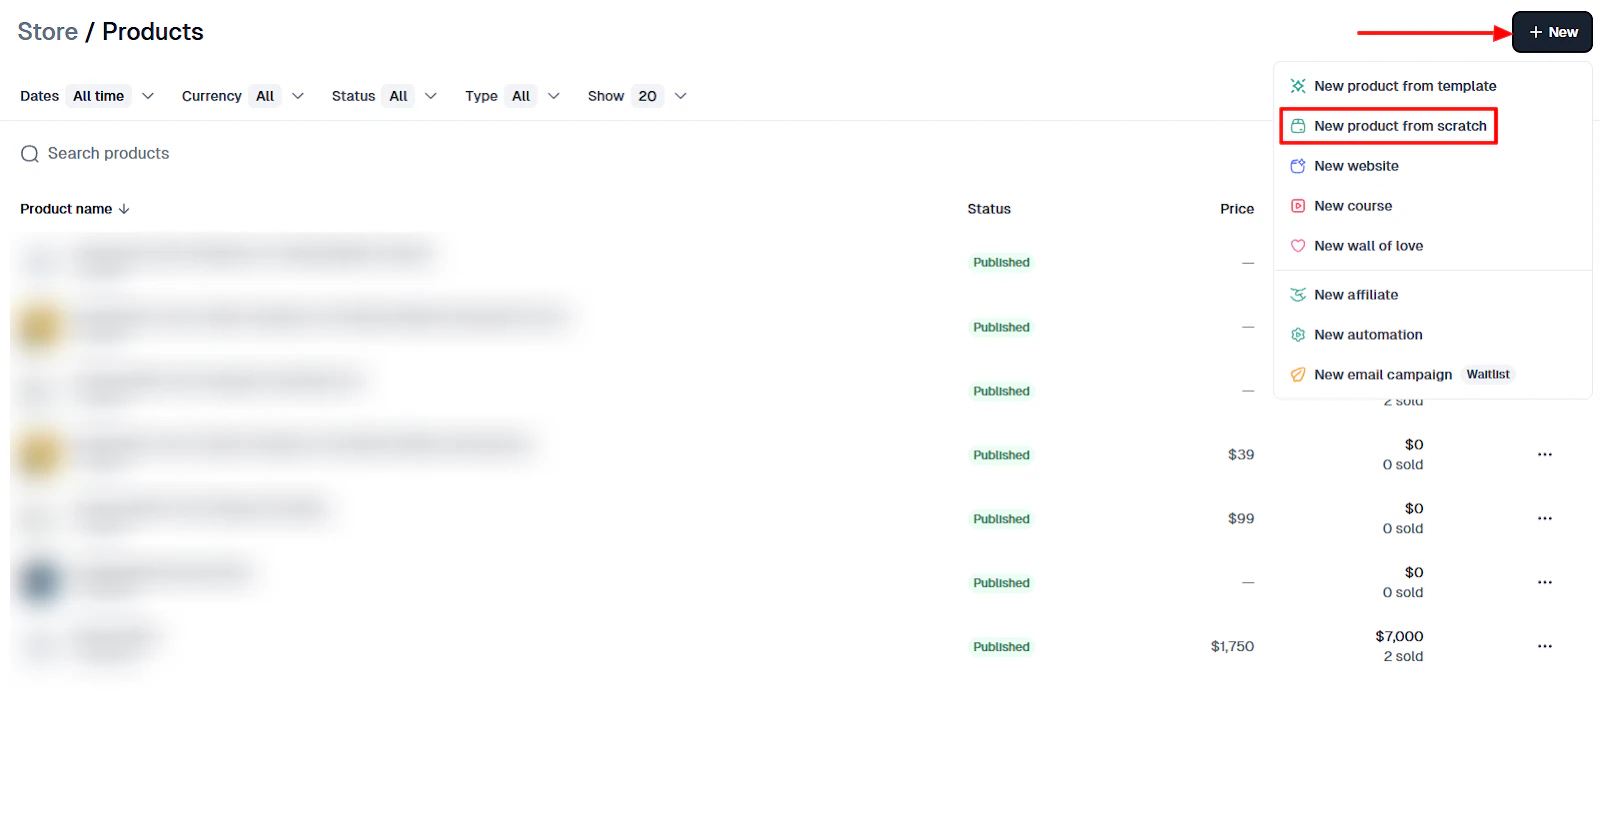The height and width of the screenshot is (818, 1600).
Task: Click the Status column header
Action: point(989,209)
